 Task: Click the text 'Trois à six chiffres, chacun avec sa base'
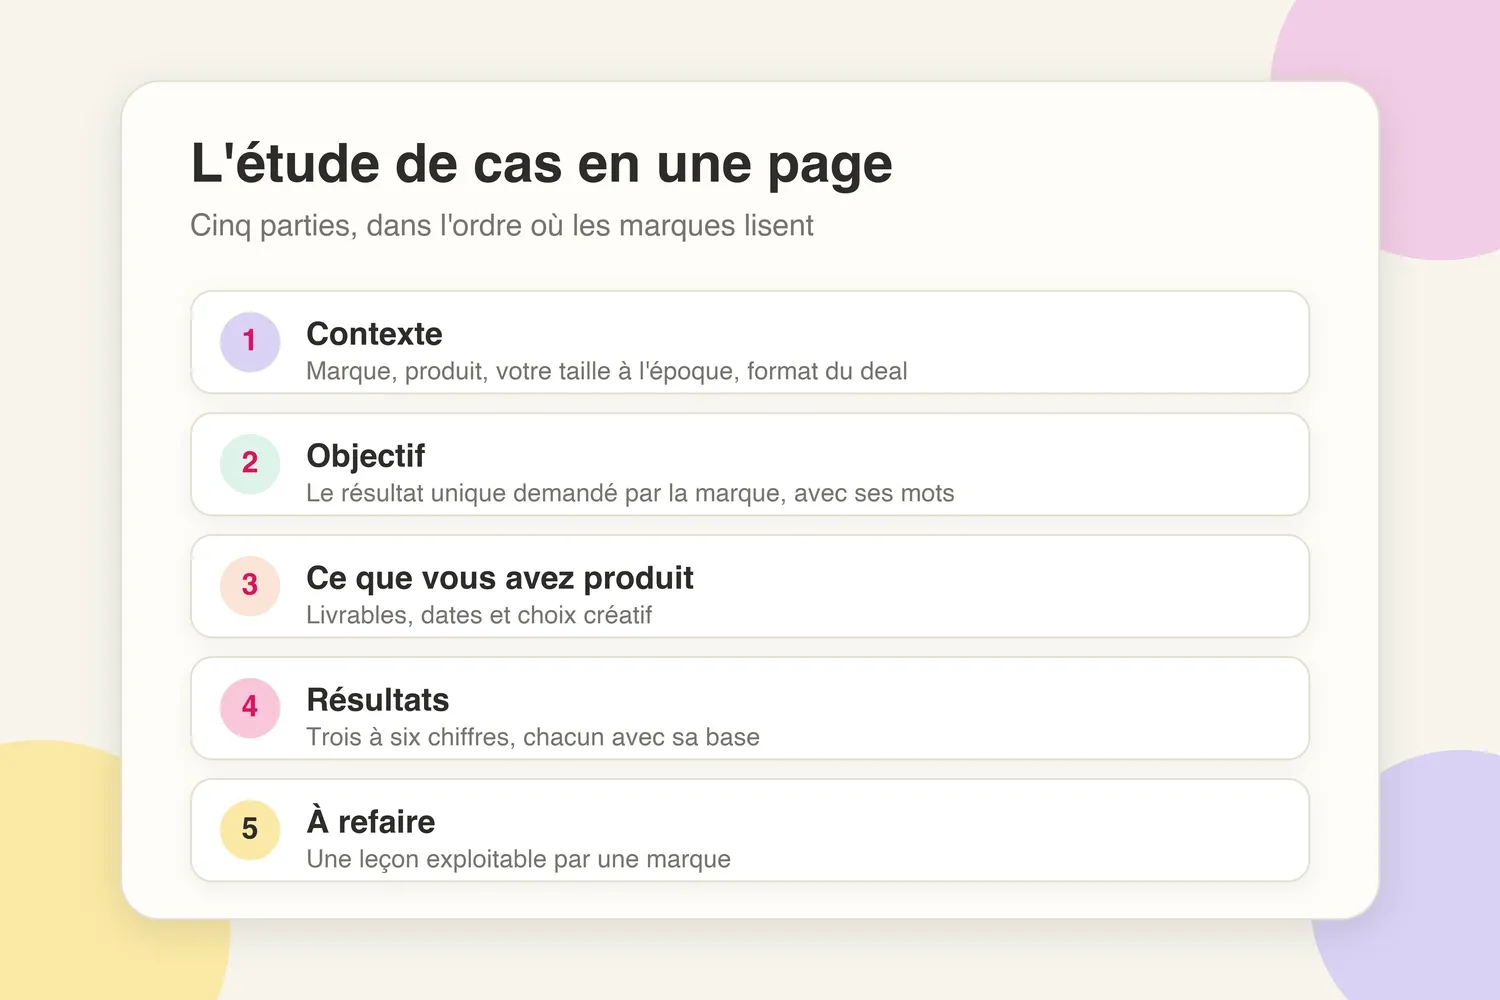533,737
